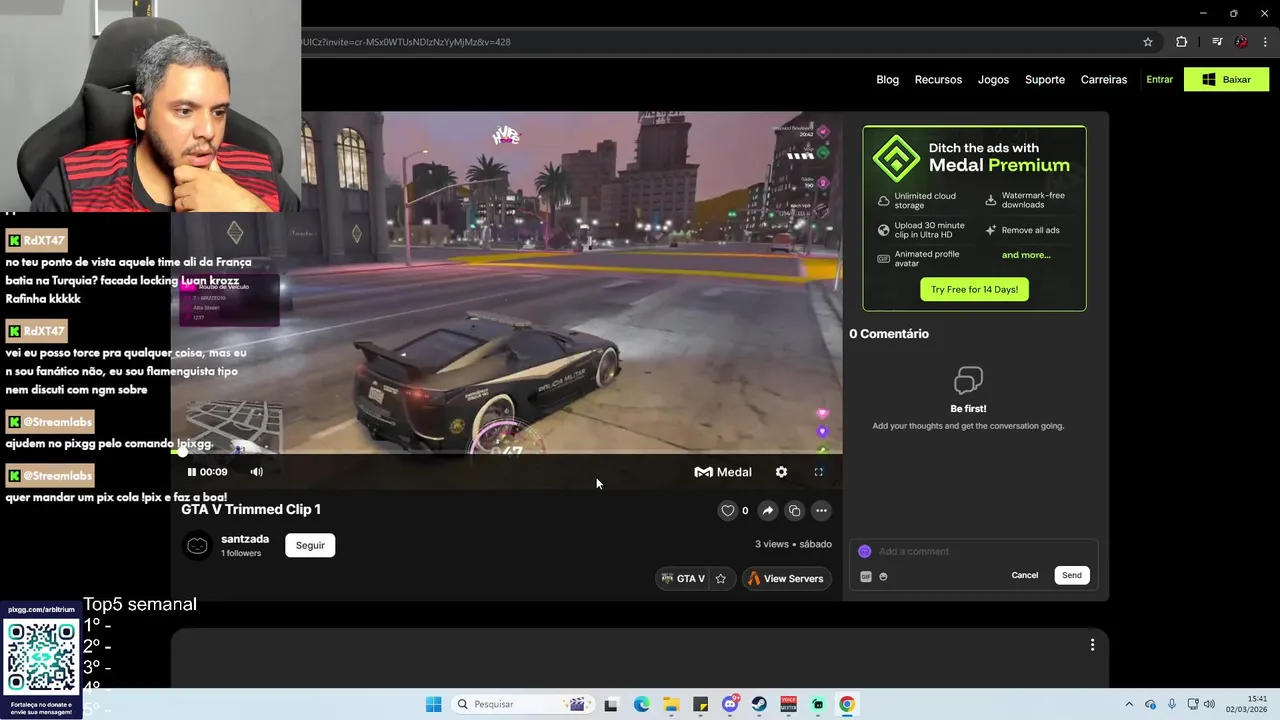
Task: Open the Suporte nav item
Action: pos(1045,80)
